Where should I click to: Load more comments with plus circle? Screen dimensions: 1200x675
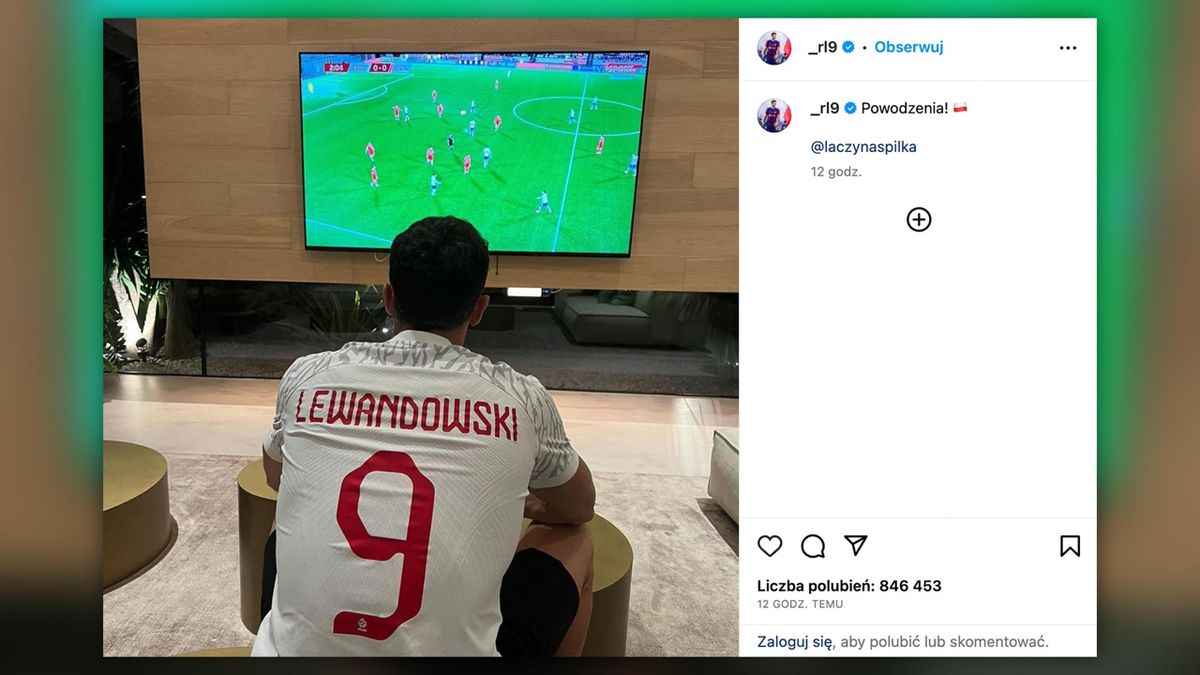(919, 220)
